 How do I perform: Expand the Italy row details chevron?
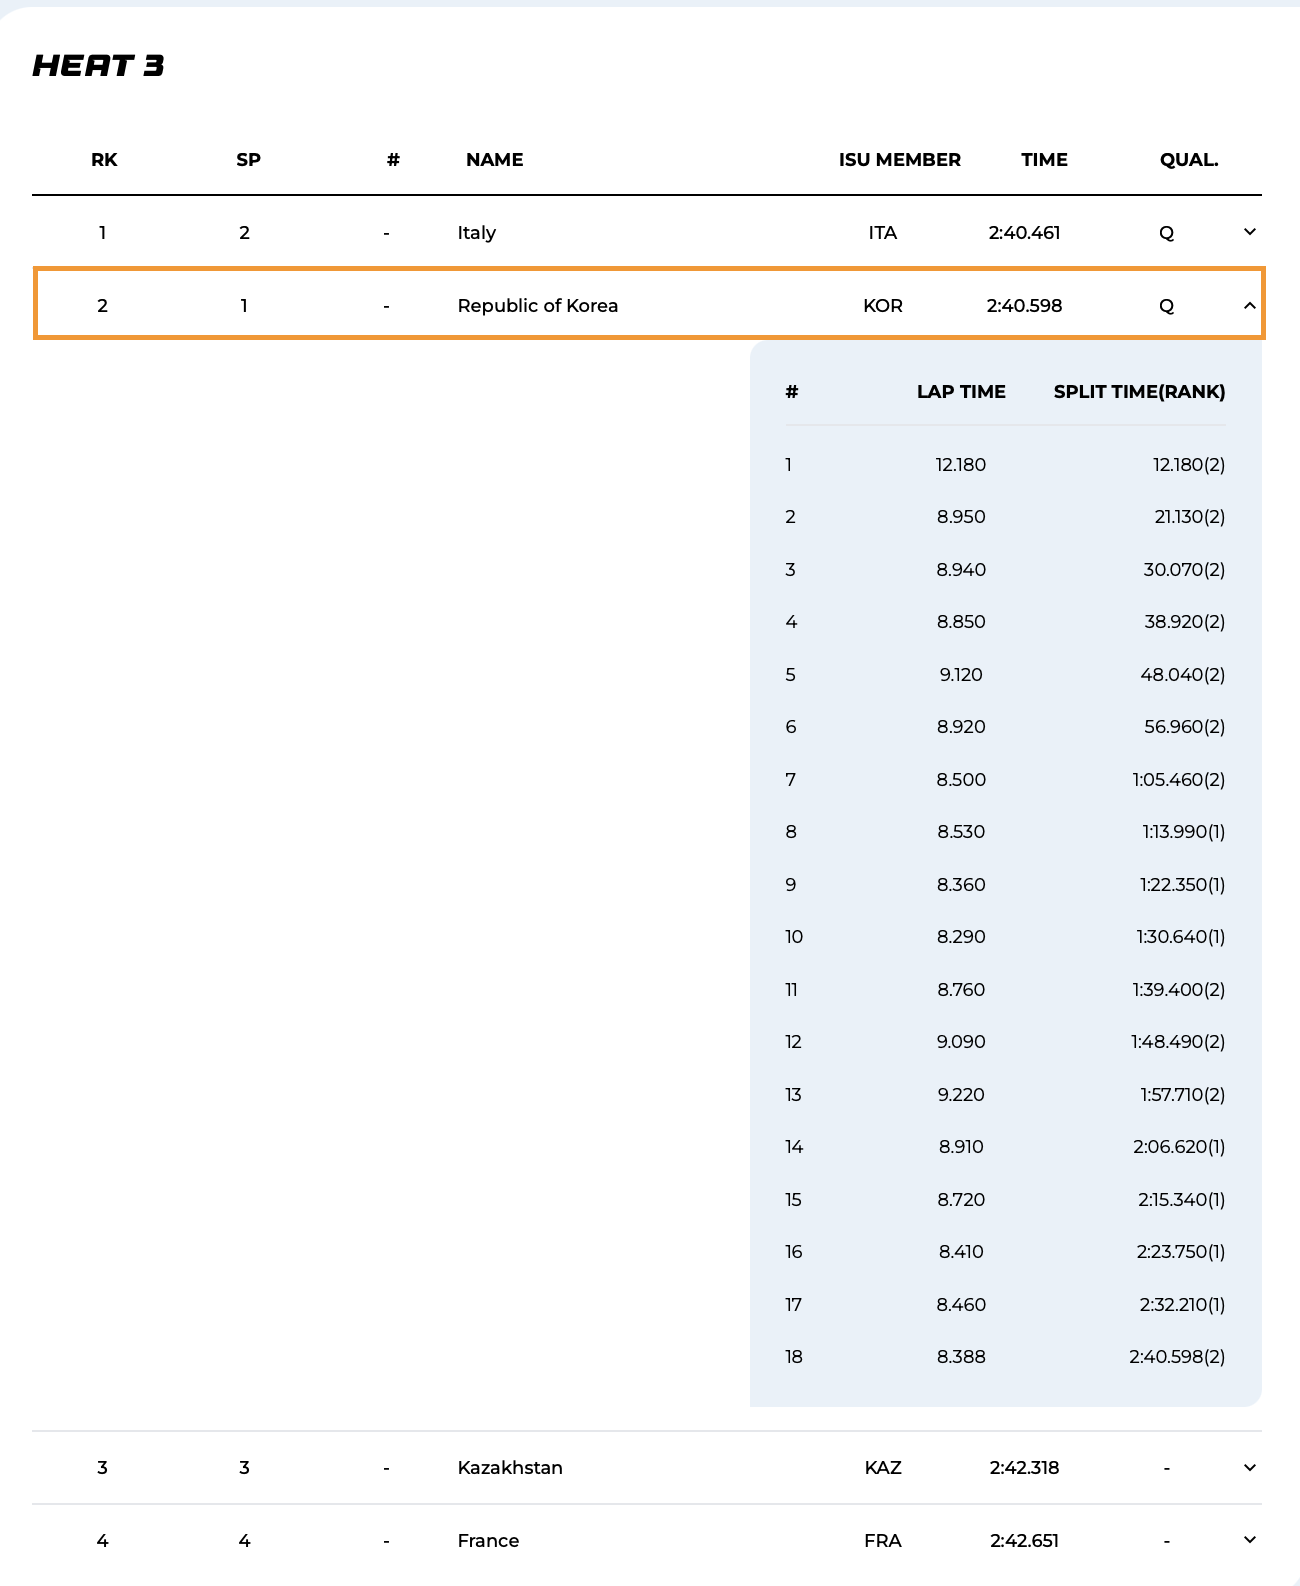coord(1249,232)
